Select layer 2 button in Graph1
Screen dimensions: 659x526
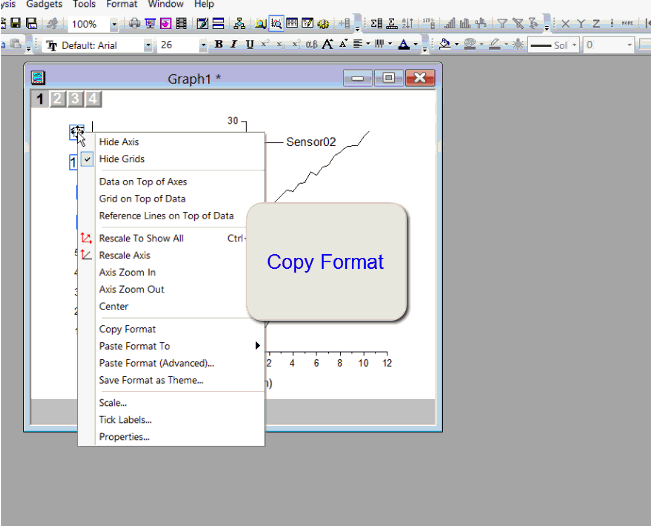tap(57, 99)
